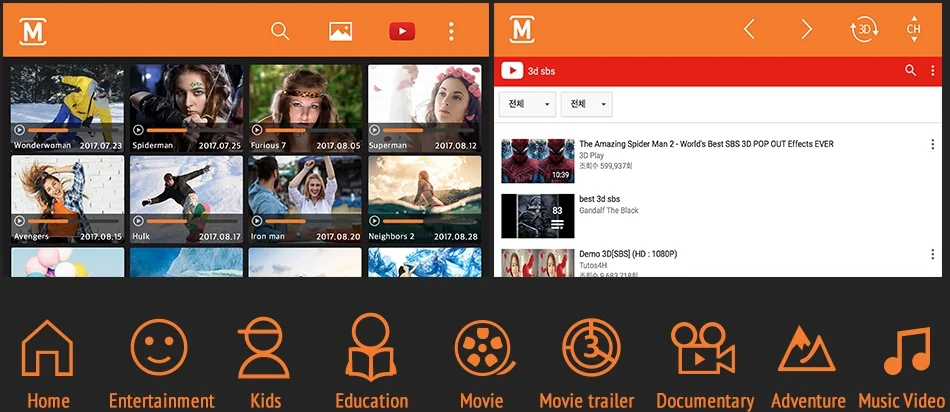Image resolution: width=950 pixels, height=412 pixels.
Task: Open the best 3d sbs playlist thumbnail
Action: point(537,216)
